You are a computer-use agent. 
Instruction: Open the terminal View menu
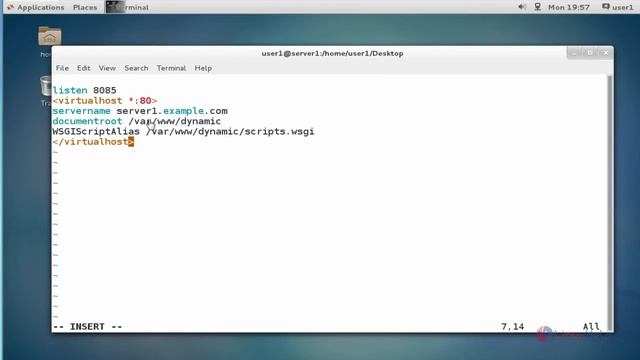[107, 68]
